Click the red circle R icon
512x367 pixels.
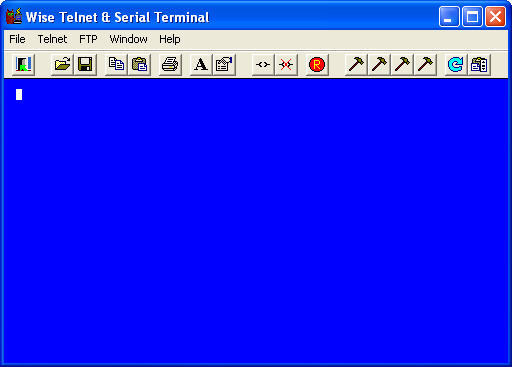[x=317, y=64]
